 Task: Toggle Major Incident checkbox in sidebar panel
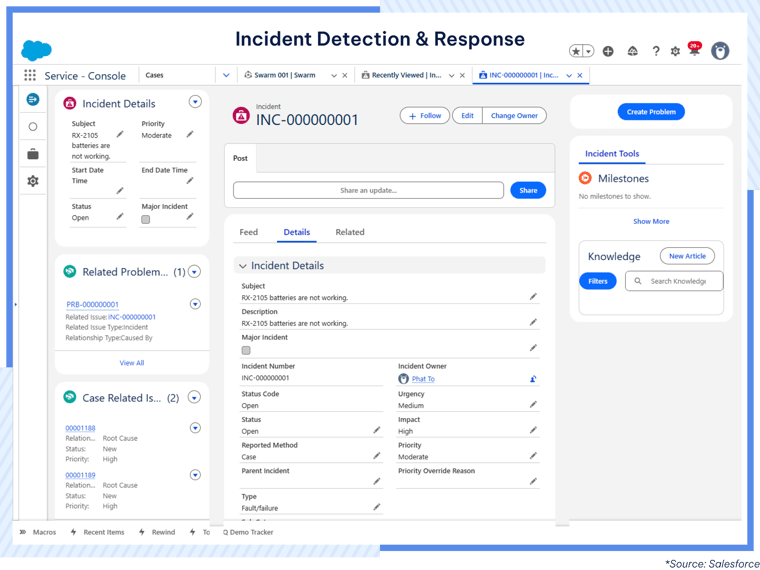coord(145,220)
